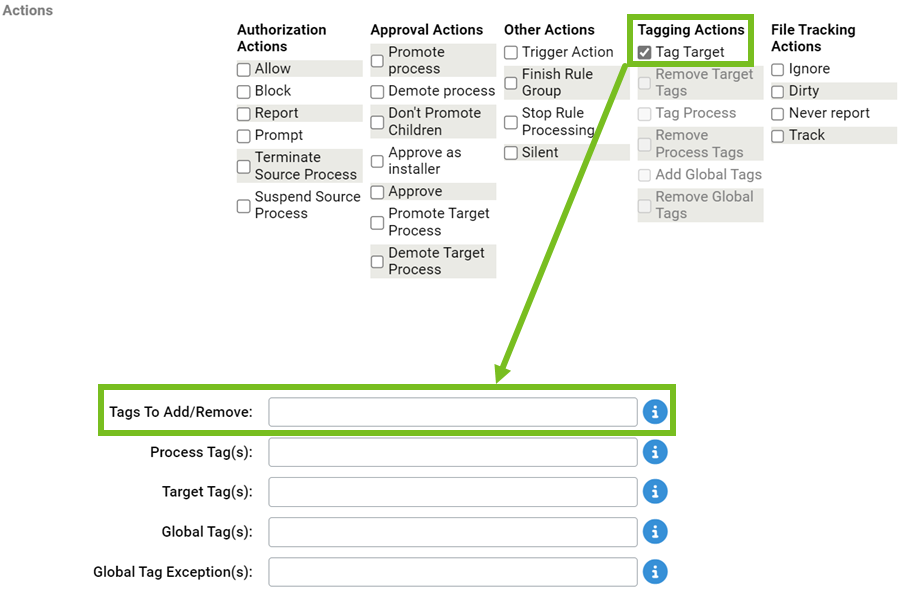The height and width of the screenshot is (590, 900).
Task: Check the Block action checkbox
Action: tap(243, 90)
